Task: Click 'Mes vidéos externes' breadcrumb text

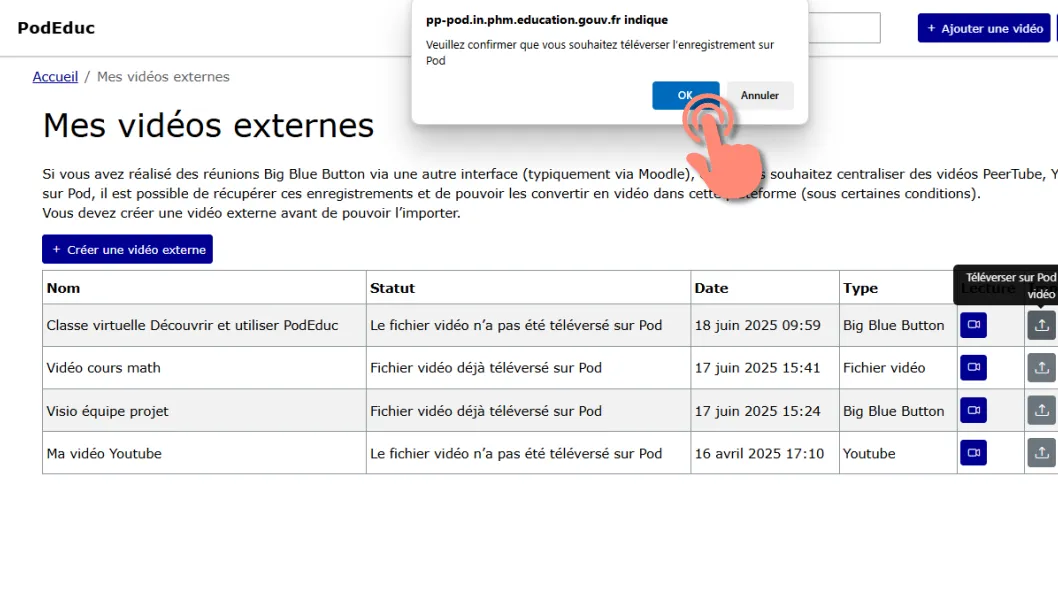Action: (x=163, y=77)
